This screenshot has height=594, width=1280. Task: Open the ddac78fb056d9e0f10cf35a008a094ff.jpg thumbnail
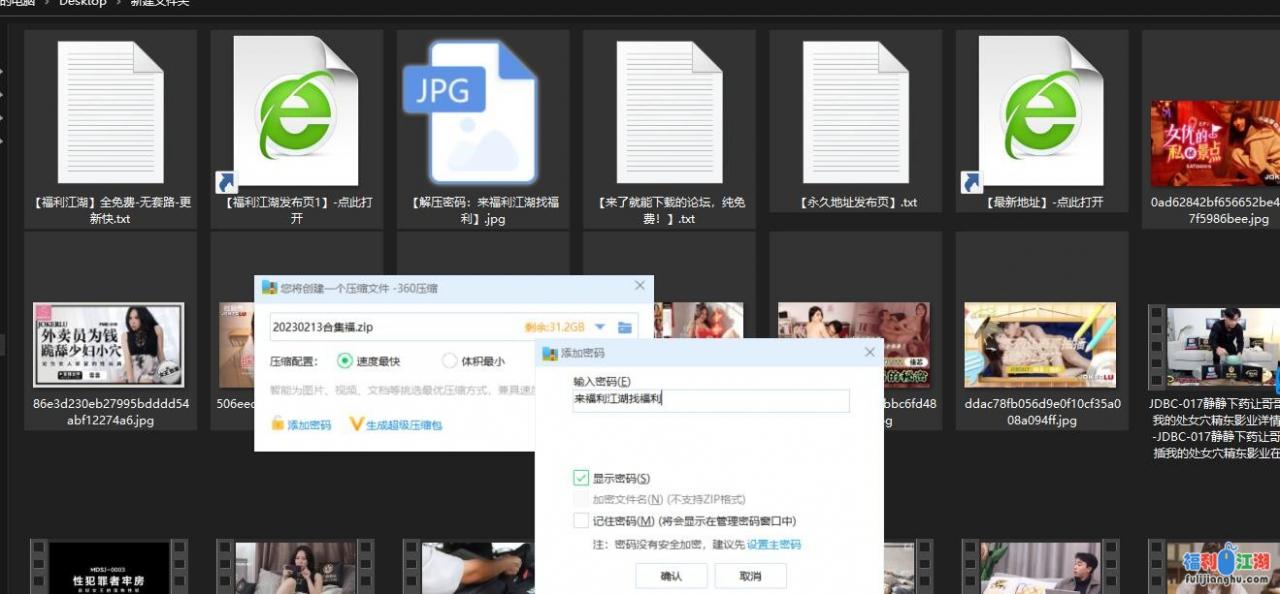pyautogui.click(x=1042, y=343)
